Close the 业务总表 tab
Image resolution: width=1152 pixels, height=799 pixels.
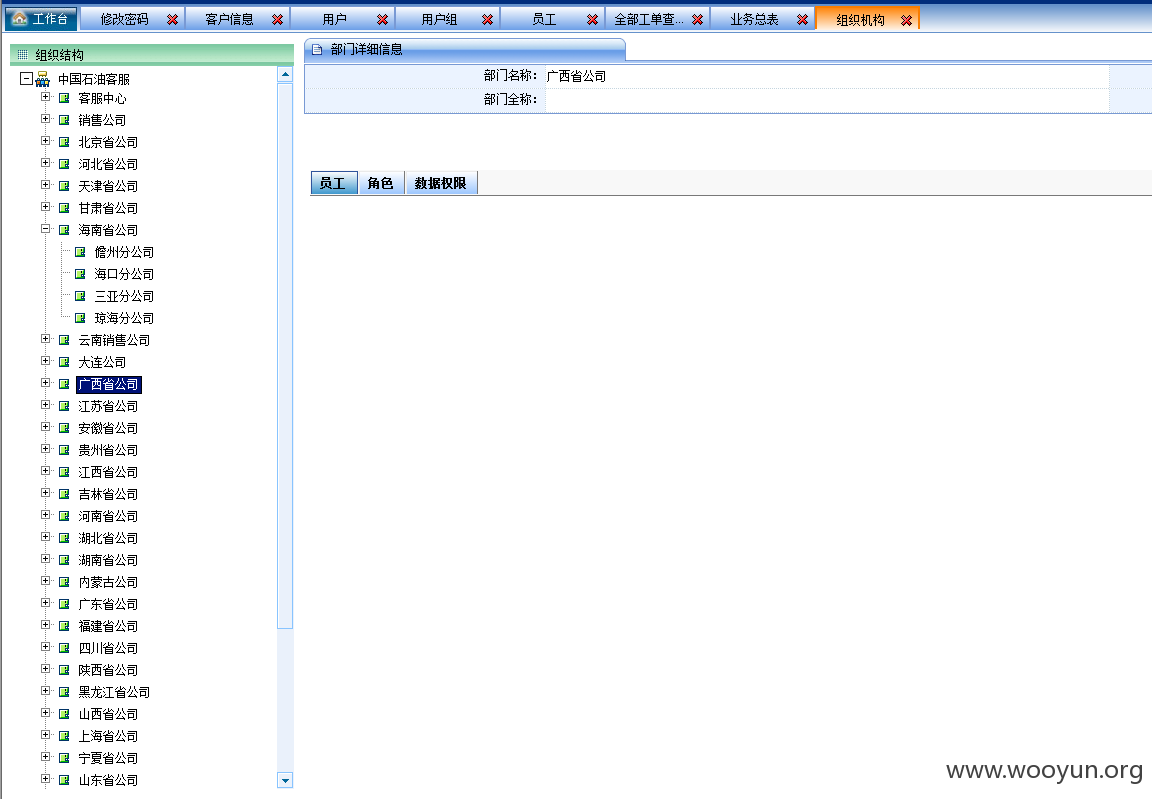coord(802,20)
